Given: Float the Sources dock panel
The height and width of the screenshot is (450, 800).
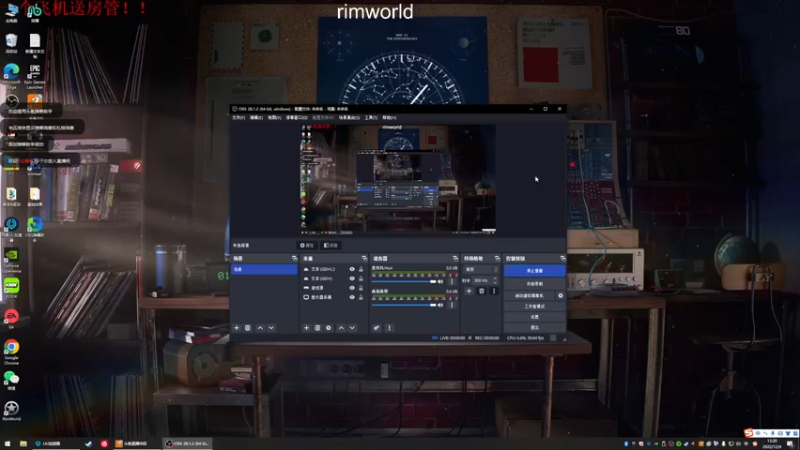Looking at the screenshot, I should [x=364, y=258].
